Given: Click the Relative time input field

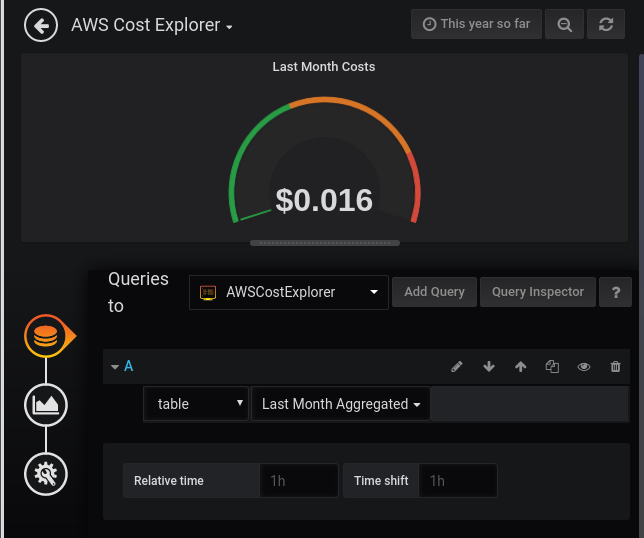Looking at the screenshot, I should click(299, 481).
